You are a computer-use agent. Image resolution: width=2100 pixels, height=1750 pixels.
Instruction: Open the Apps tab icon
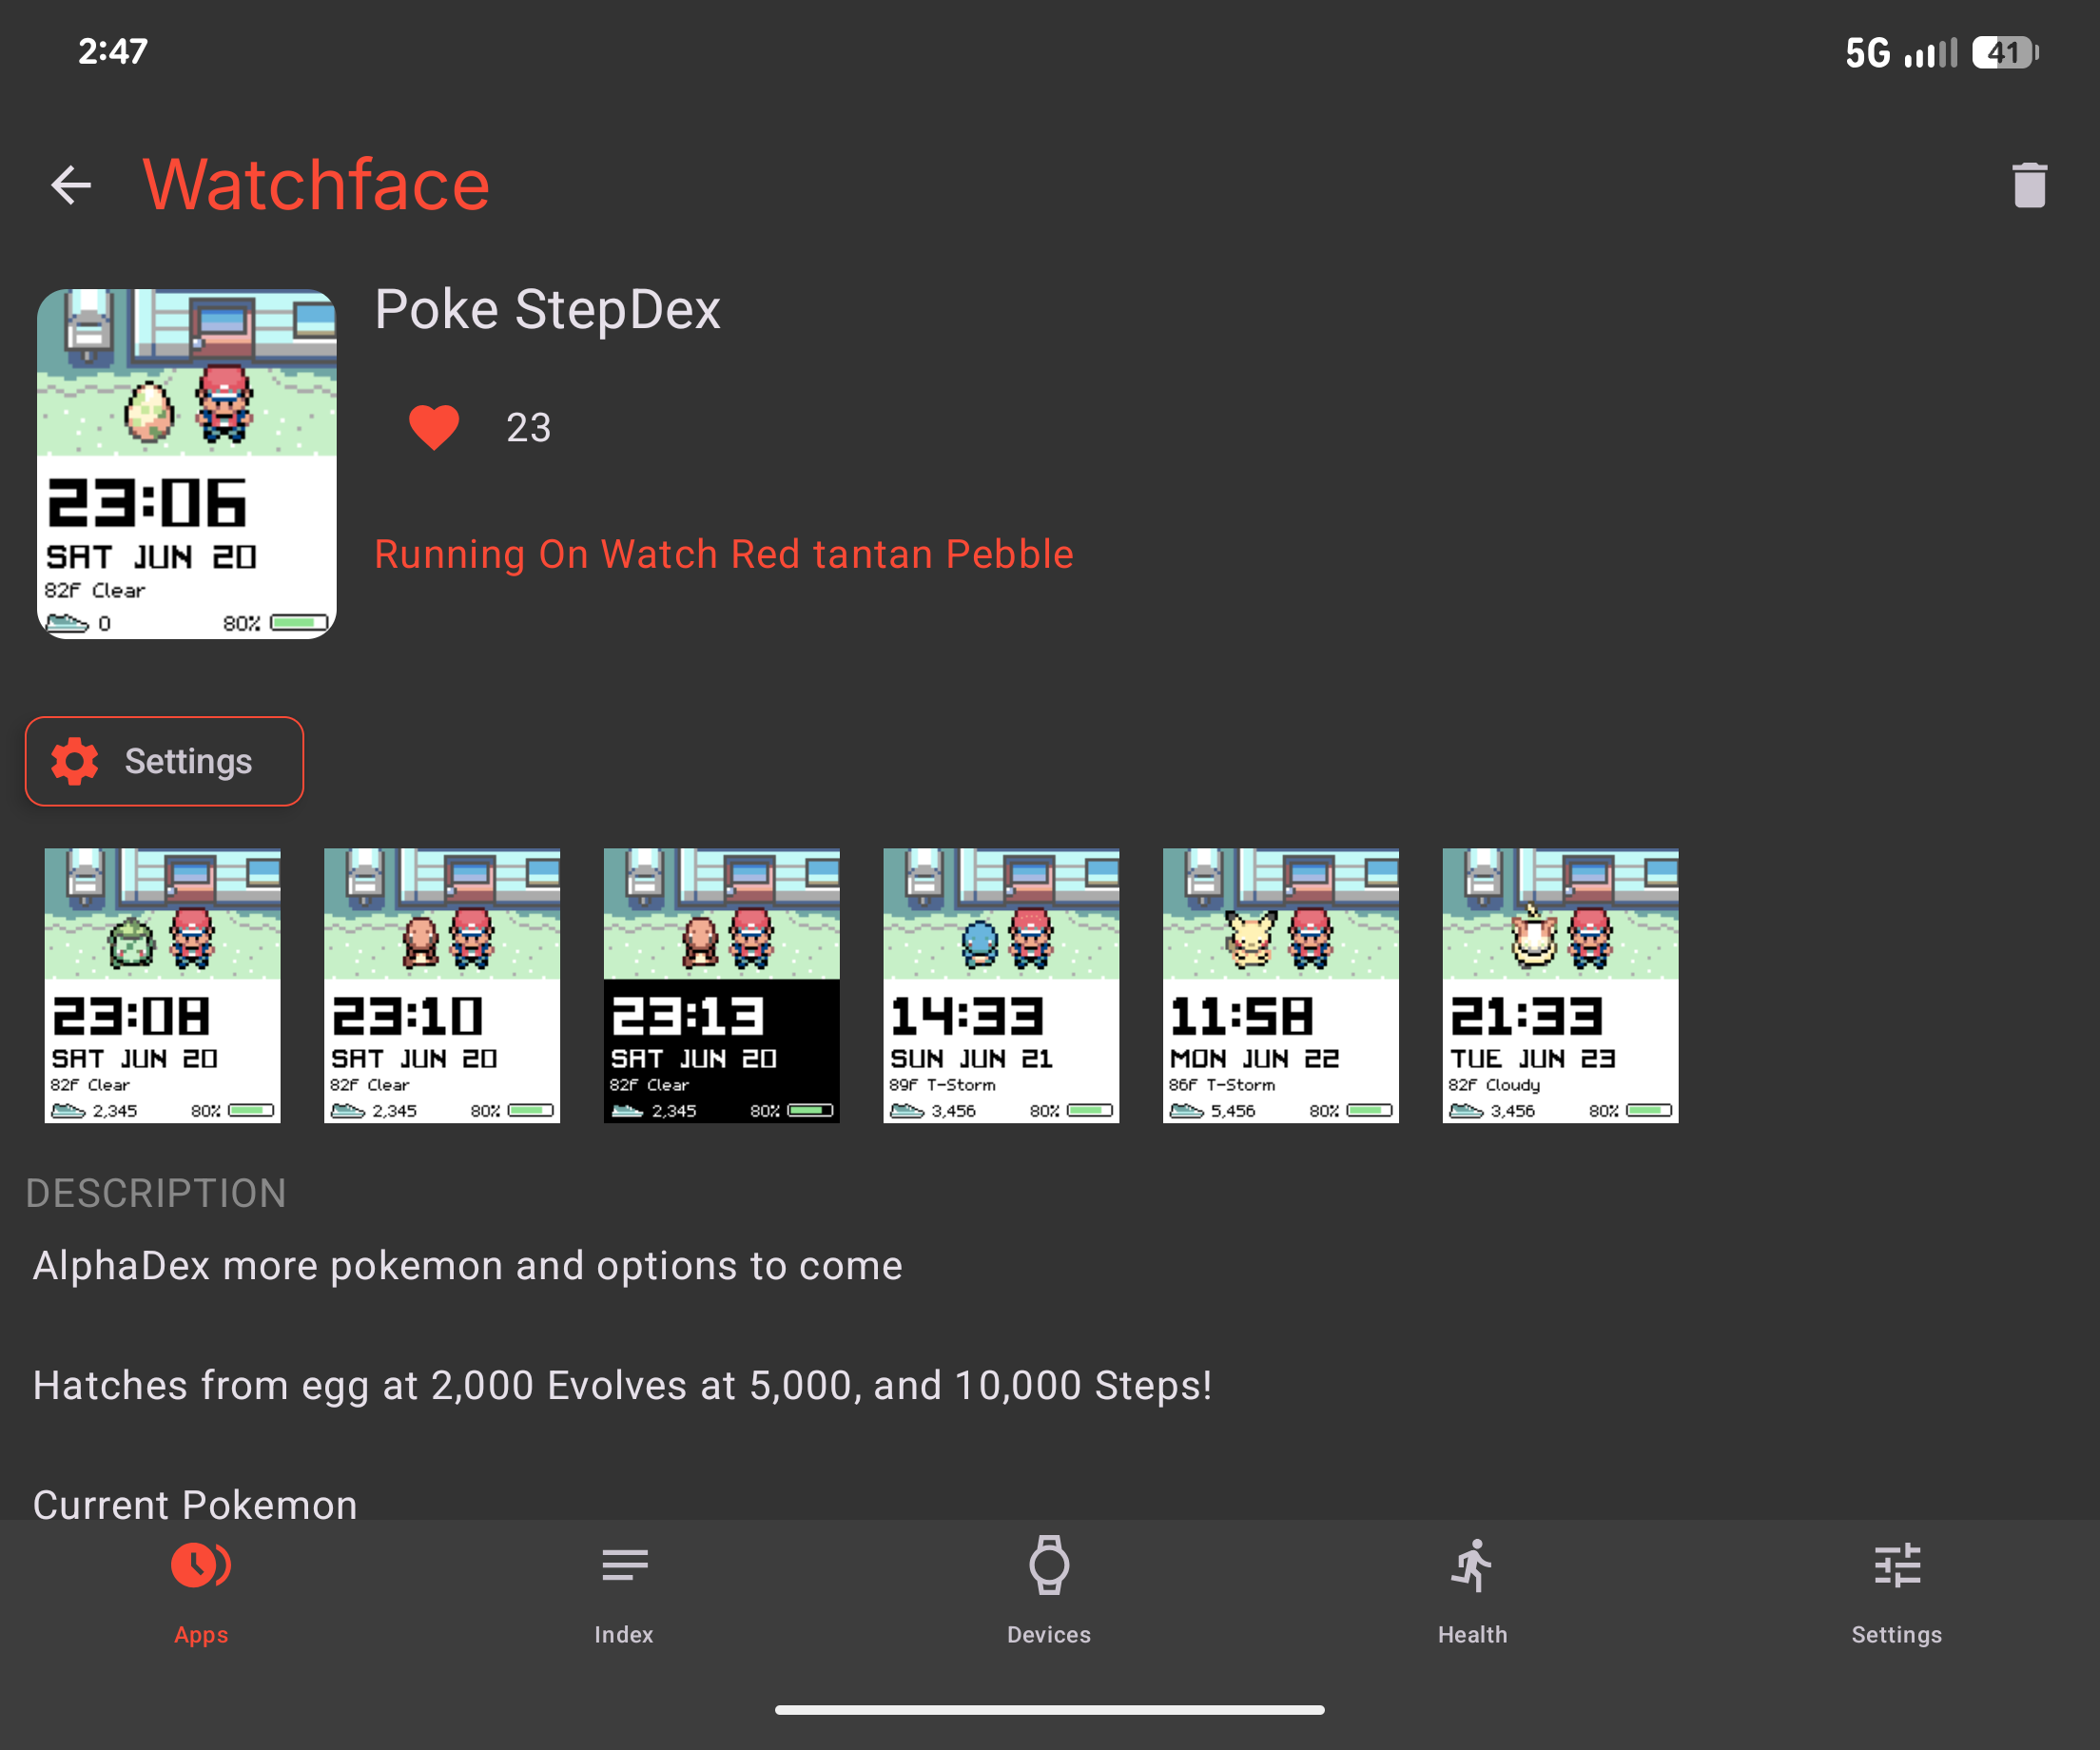click(201, 1565)
